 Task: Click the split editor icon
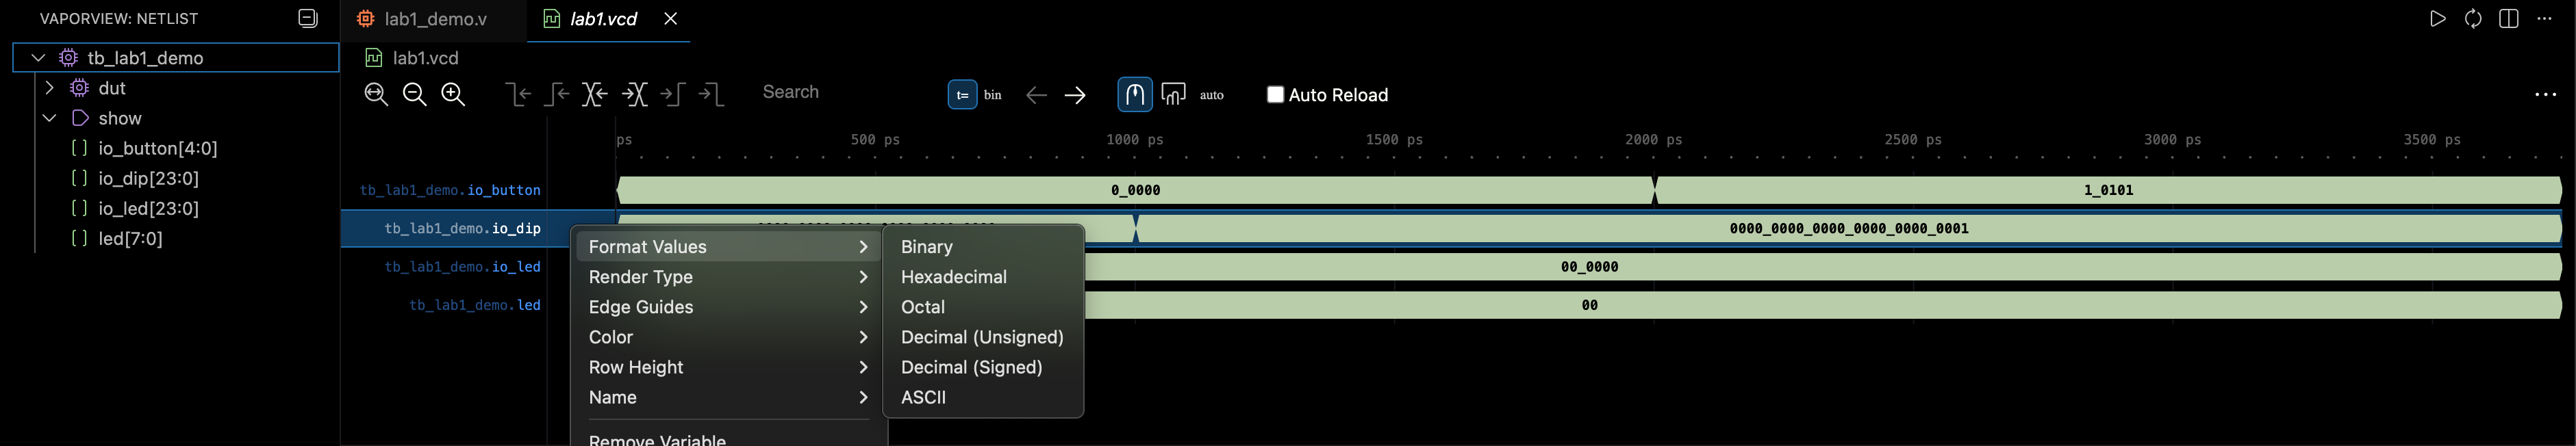[2508, 19]
